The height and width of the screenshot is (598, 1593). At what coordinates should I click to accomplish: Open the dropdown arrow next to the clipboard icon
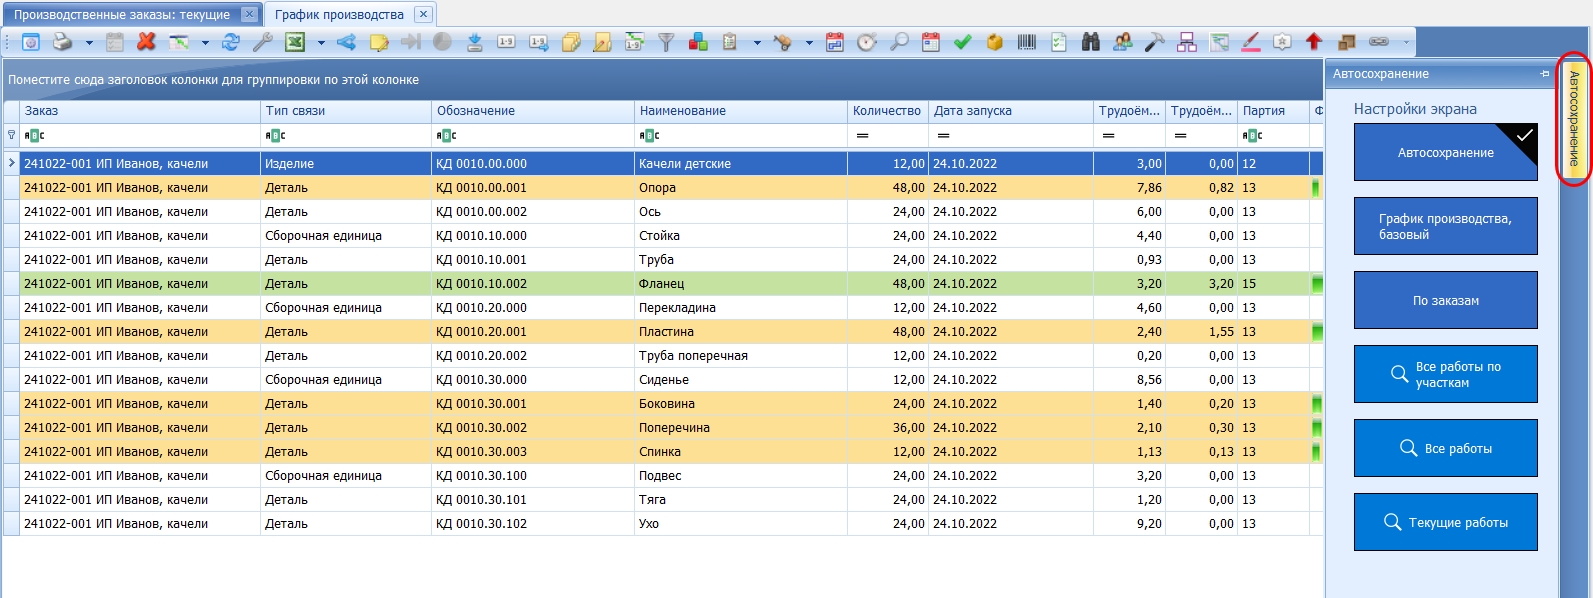(757, 43)
